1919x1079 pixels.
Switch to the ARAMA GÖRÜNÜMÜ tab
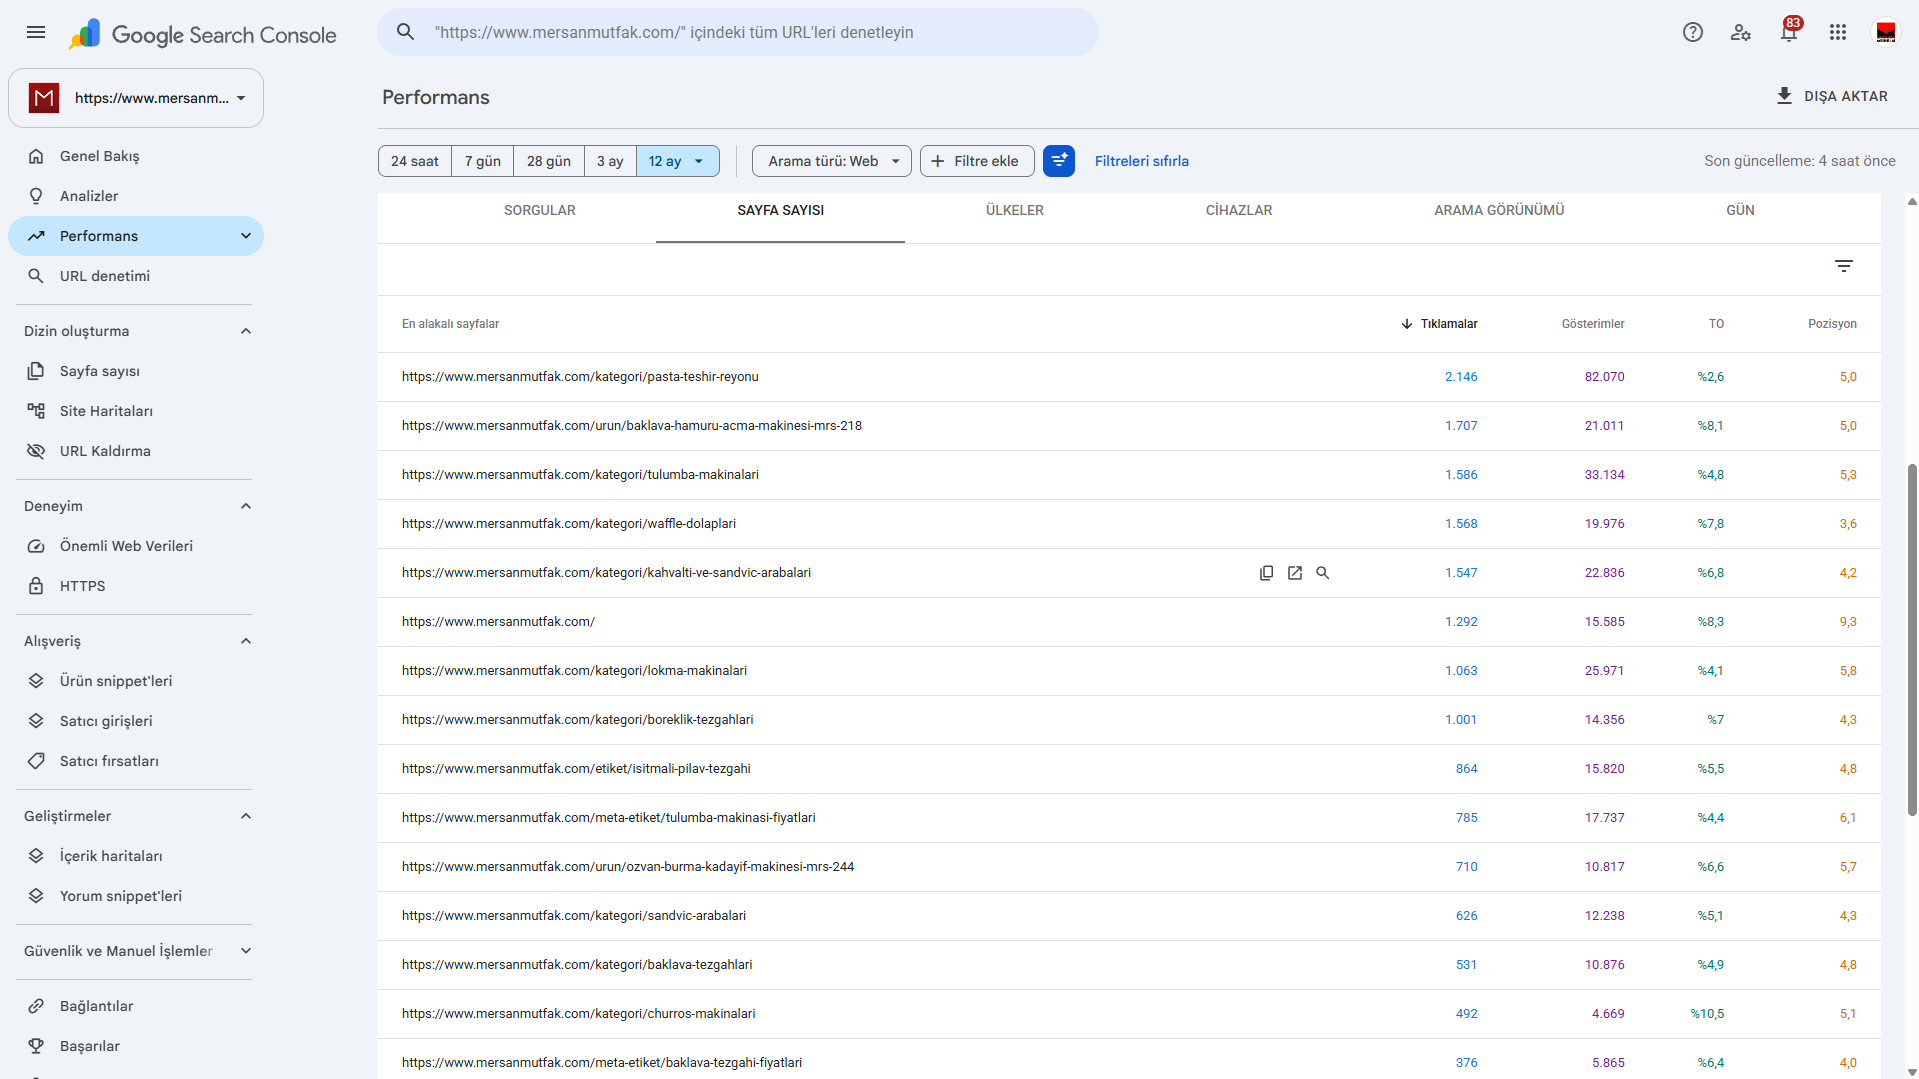1499,210
